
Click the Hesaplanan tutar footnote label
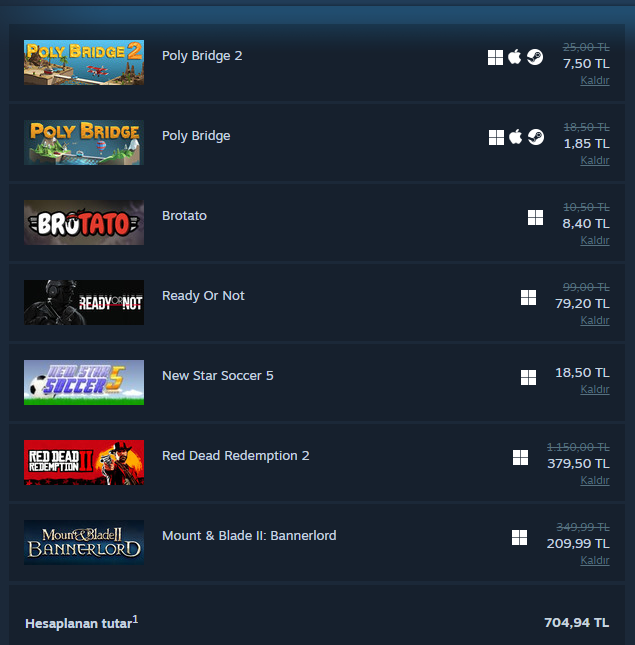coord(81,623)
